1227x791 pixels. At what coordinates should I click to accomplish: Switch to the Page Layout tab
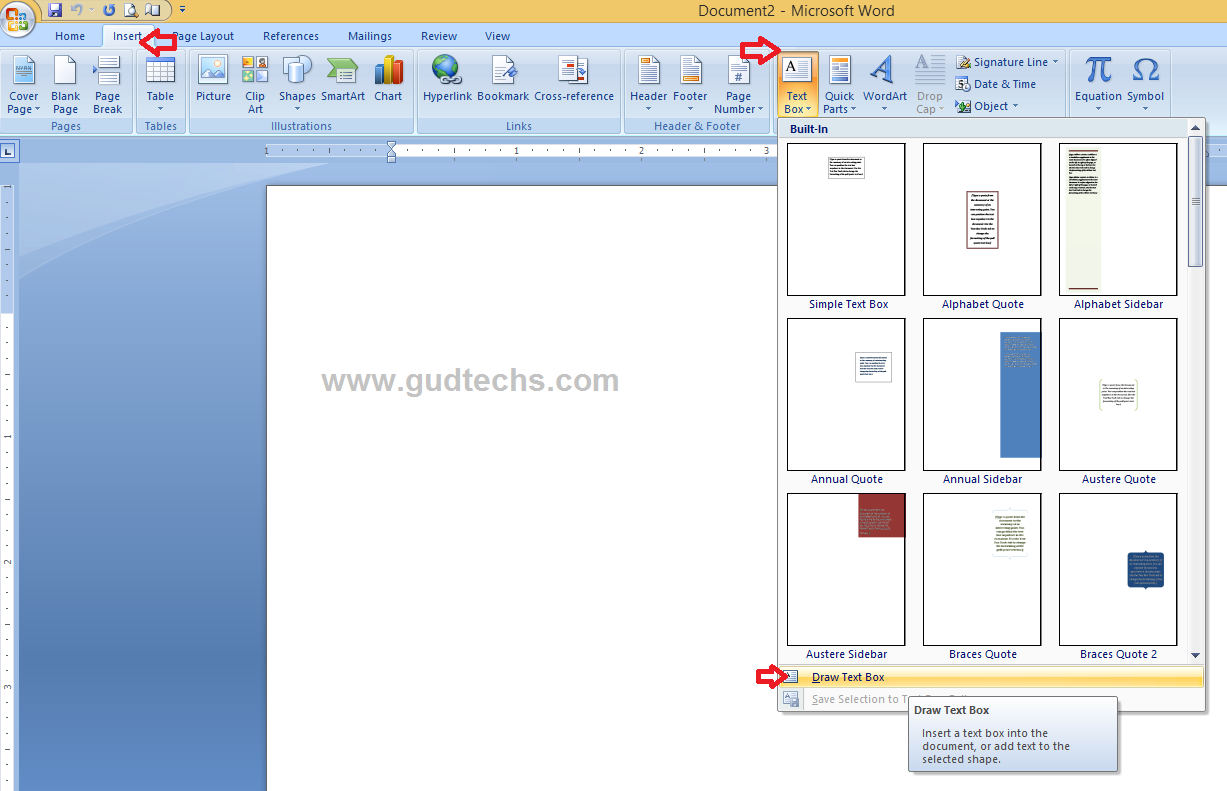pos(203,36)
